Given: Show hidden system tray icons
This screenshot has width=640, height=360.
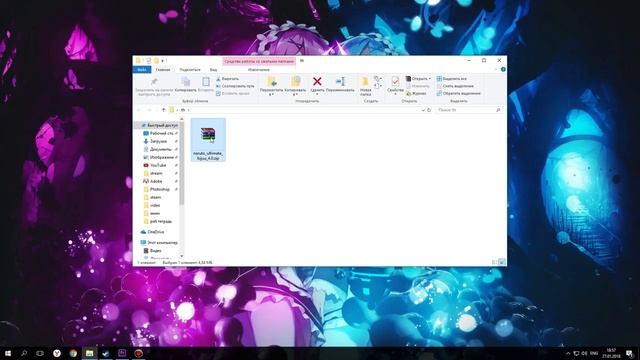Looking at the screenshot, I should [x=568, y=353].
